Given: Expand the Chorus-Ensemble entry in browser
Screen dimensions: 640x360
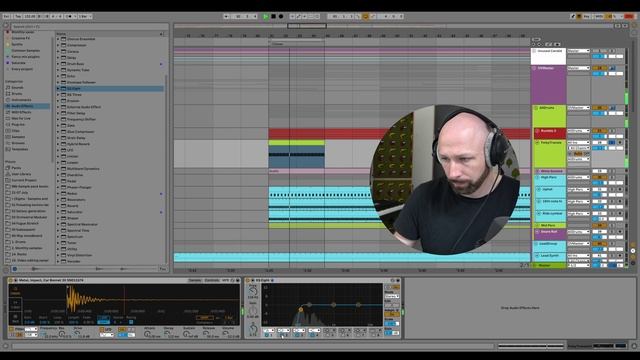Looking at the screenshot, I should [x=58, y=39].
